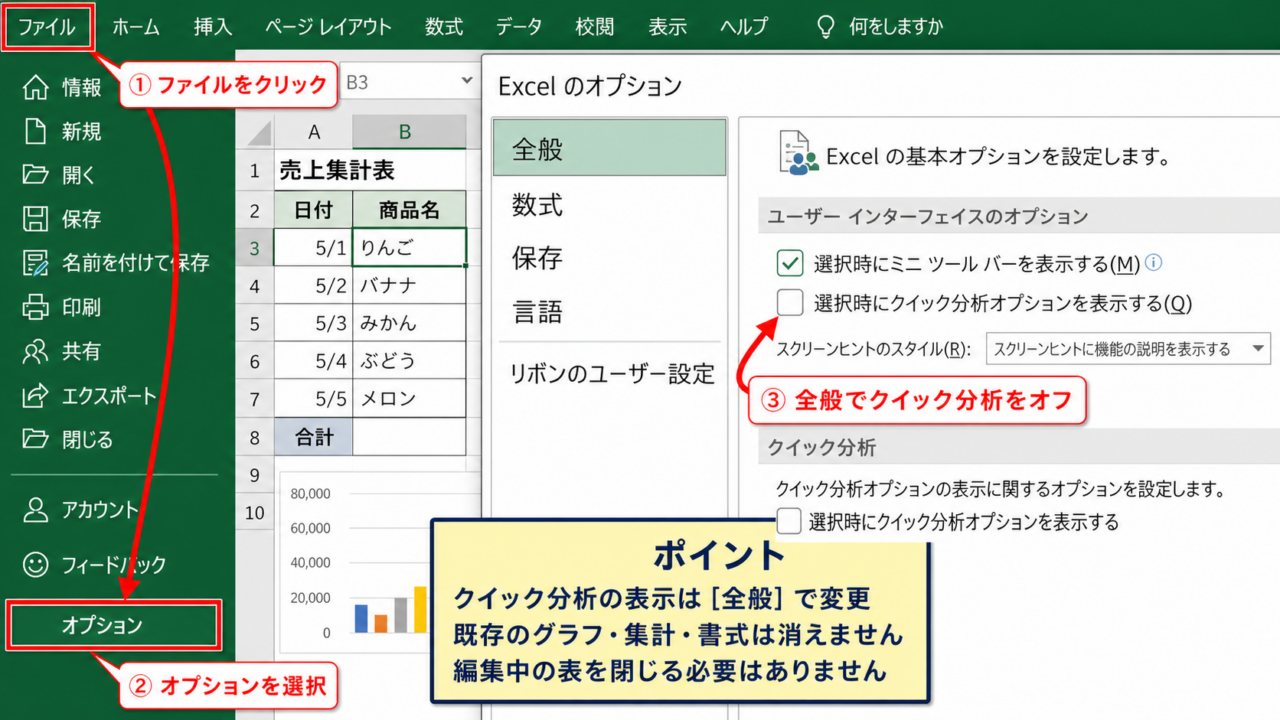Click the 情報 home icon in backstage menu
Viewport: 1280px width, 720px height.
pyautogui.click(x=35, y=88)
